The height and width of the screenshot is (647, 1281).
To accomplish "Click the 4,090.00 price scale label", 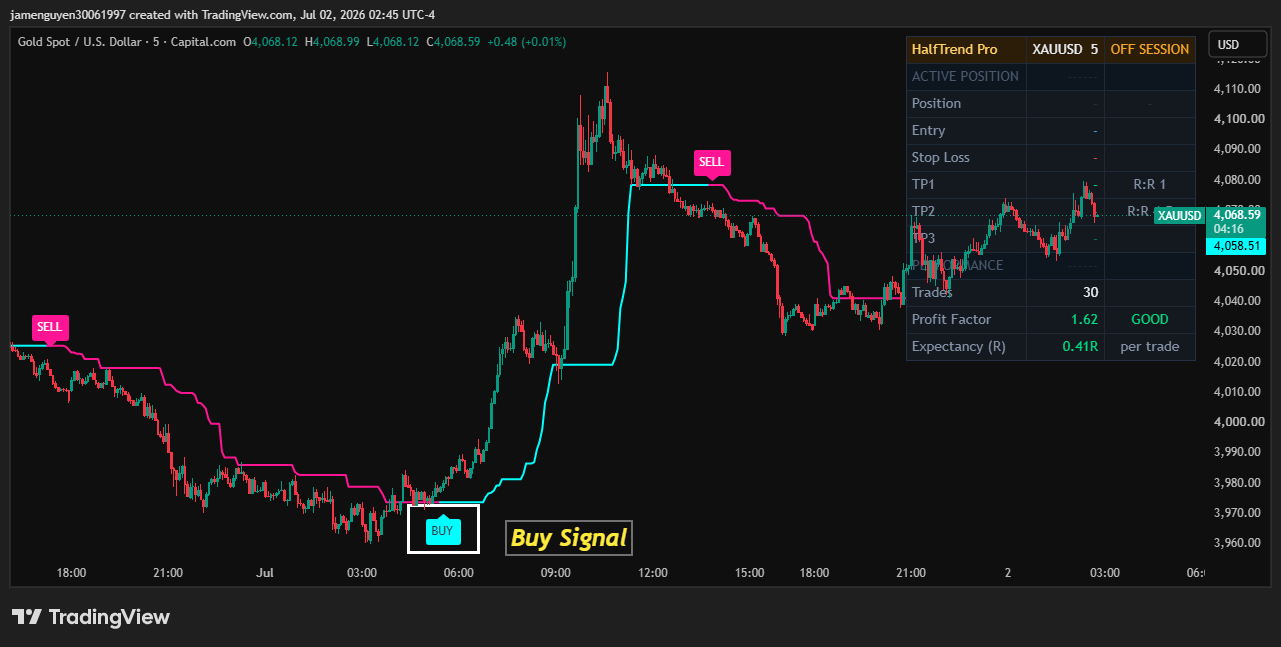I will (x=1236, y=149).
